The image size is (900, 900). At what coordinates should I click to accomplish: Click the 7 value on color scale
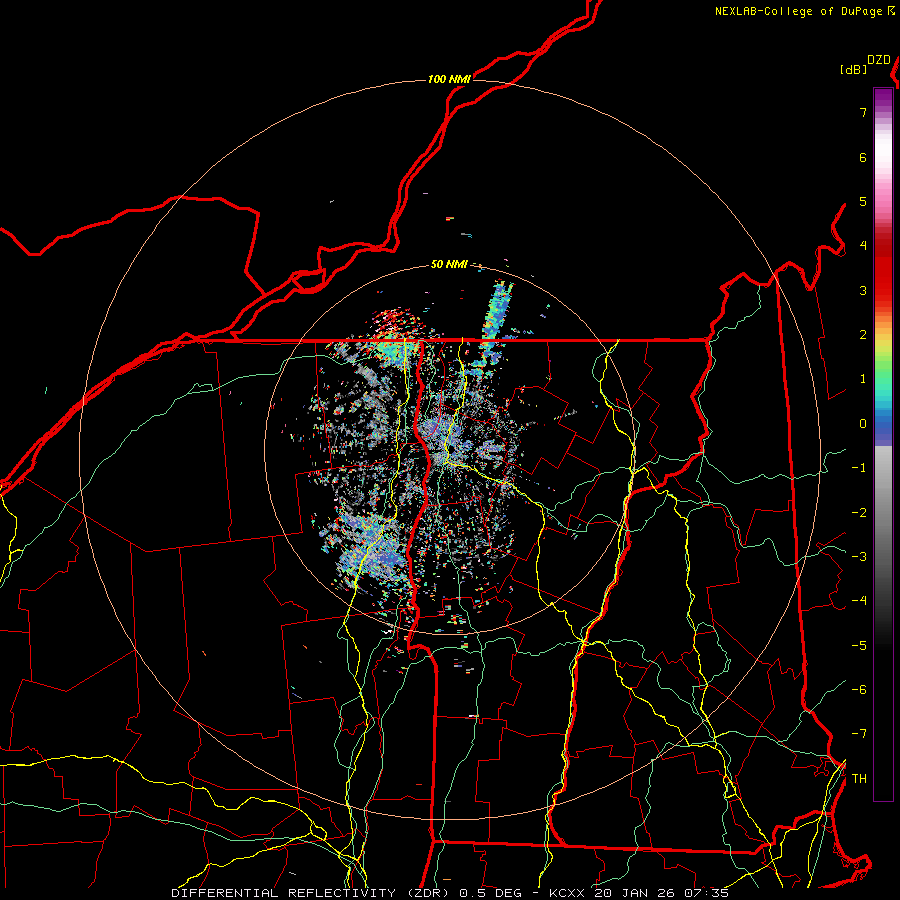tap(863, 112)
